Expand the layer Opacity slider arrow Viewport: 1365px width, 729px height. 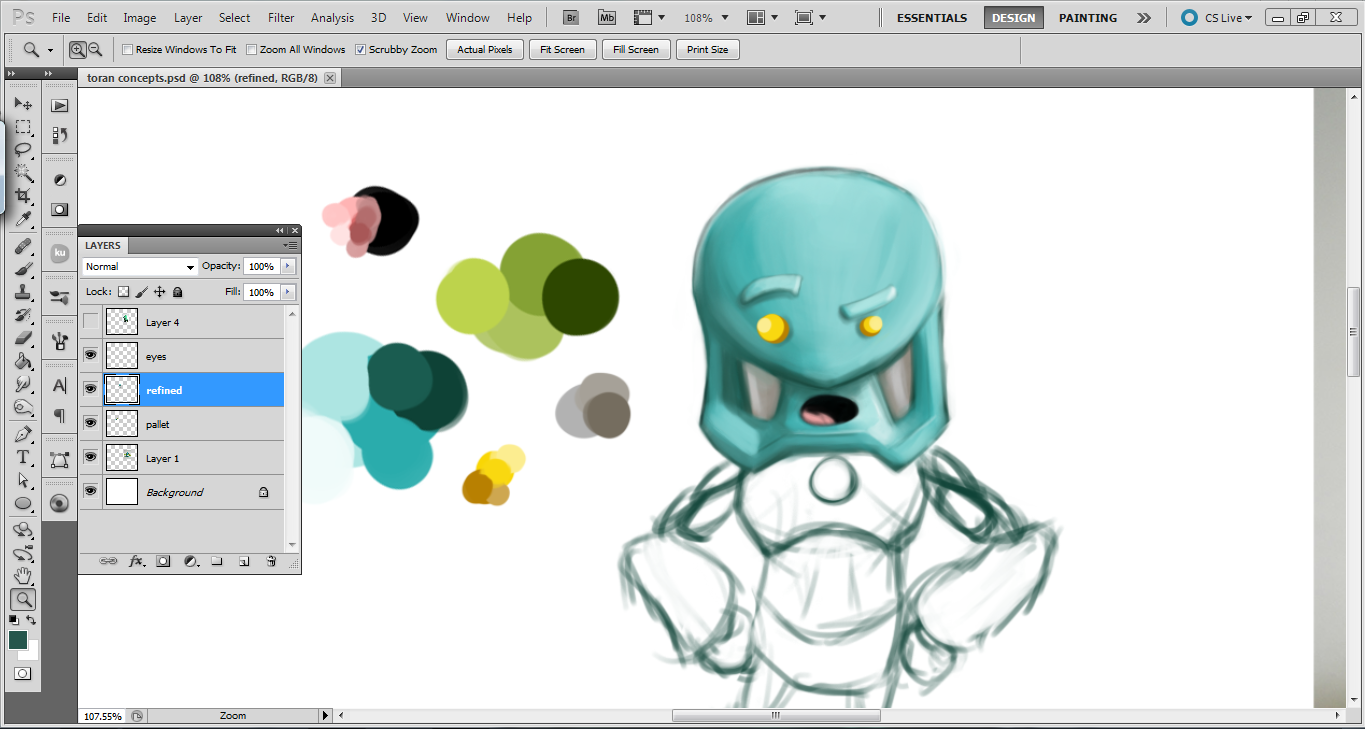pos(288,267)
